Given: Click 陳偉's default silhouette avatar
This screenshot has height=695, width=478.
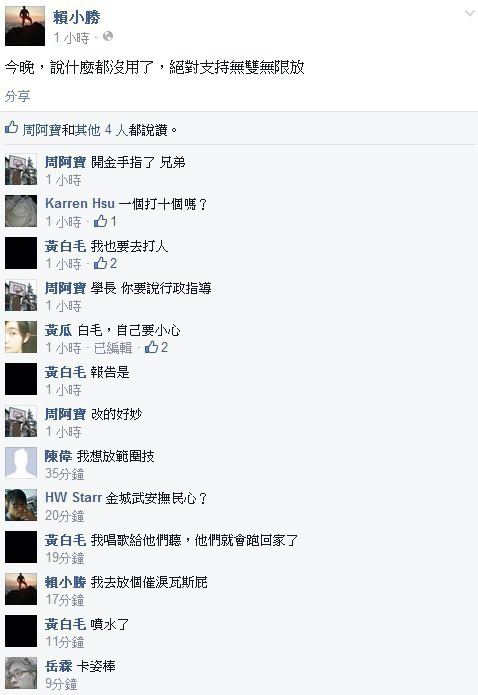Looking at the screenshot, I should pyautogui.click(x=21, y=463).
